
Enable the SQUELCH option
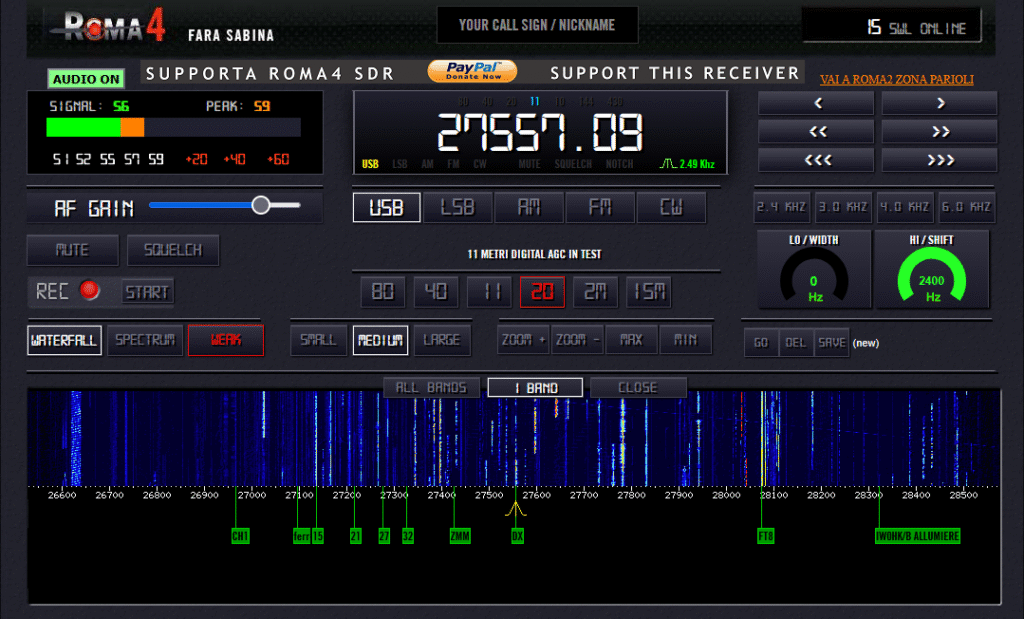tap(172, 250)
